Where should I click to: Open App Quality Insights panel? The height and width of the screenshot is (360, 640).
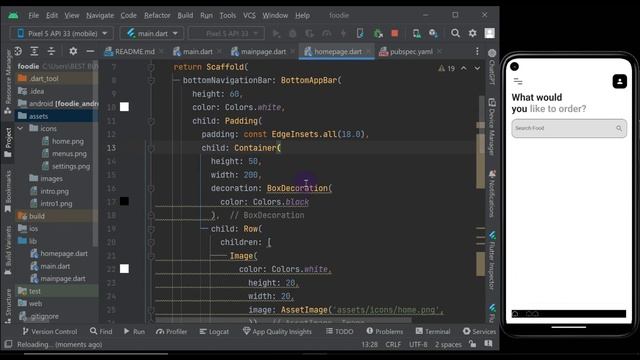[277, 331]
